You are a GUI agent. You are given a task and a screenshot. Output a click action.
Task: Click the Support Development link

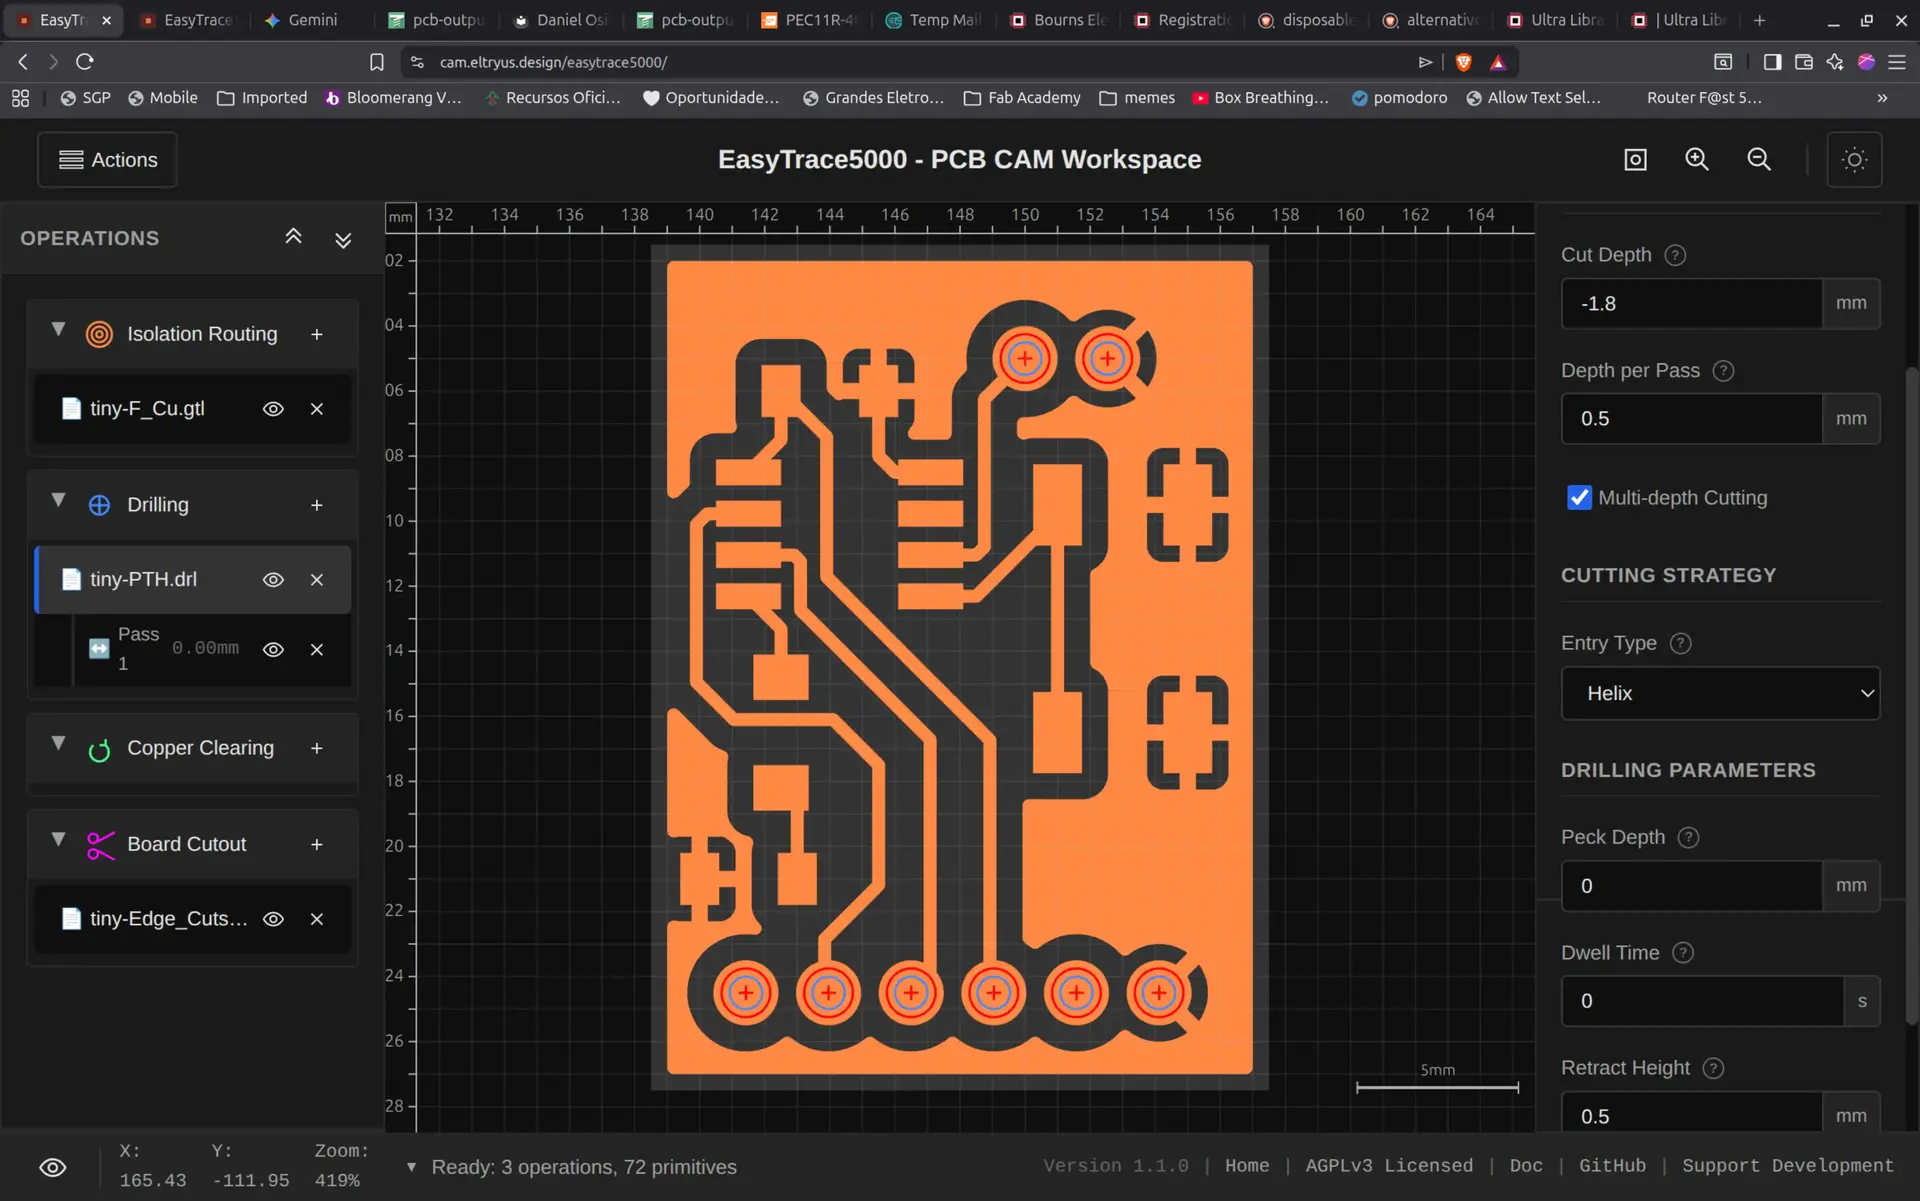click(1787, 1166)
